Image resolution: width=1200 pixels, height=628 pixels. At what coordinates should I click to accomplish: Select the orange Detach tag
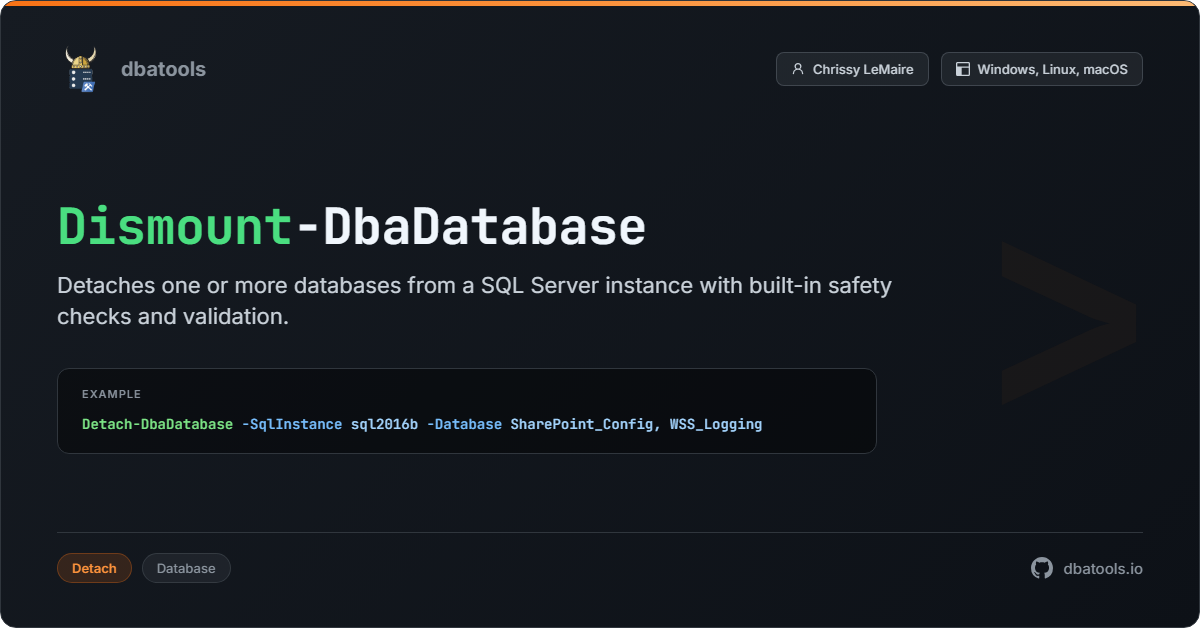pos(94,568)
